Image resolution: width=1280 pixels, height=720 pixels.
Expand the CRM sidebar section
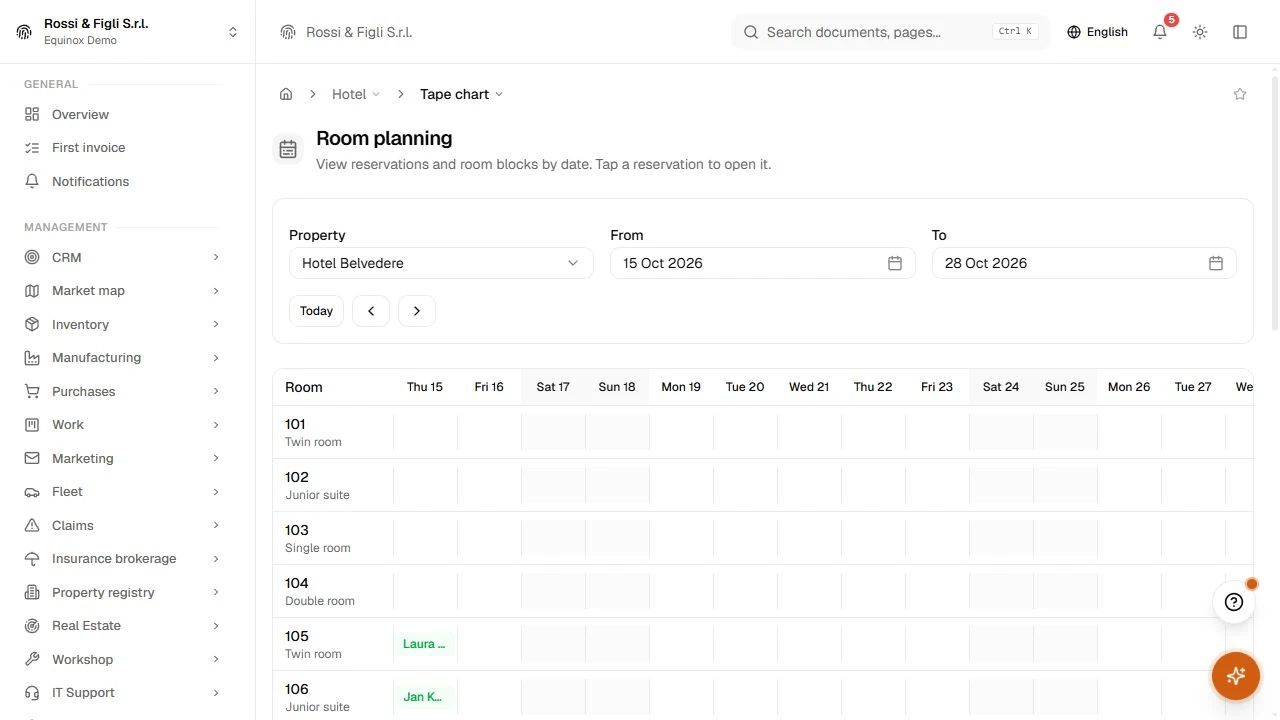[x=123, y=257]
